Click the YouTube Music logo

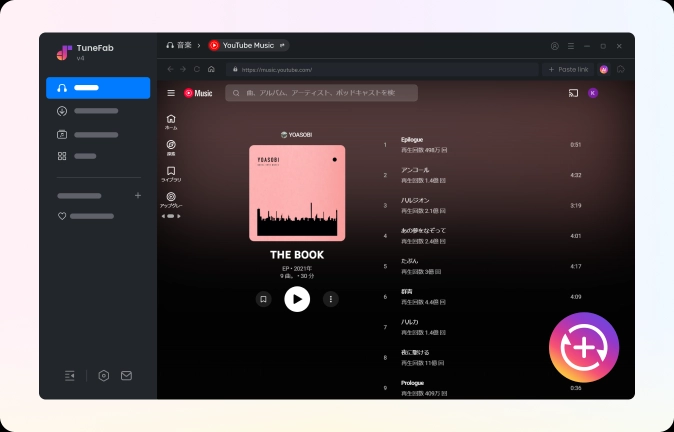pyautogui.click(x=198, y=93)
